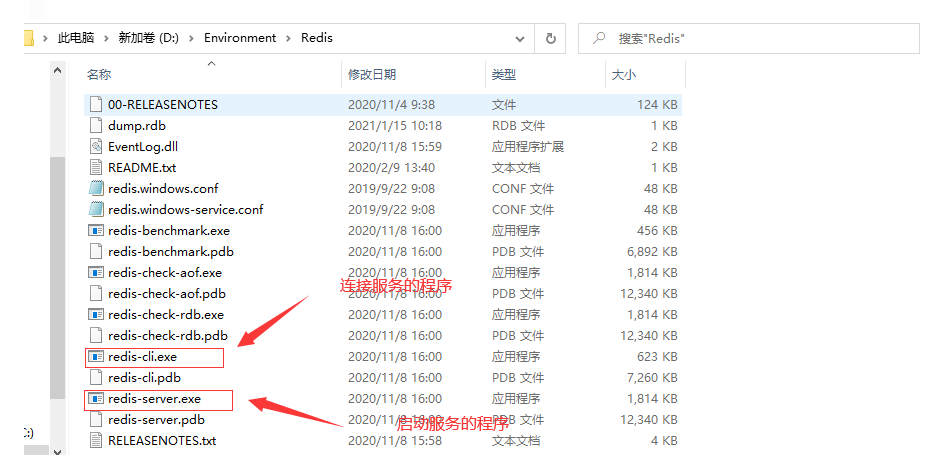
Task: Select the redis.windows-service.conf file name
Action: click(185, 210)
